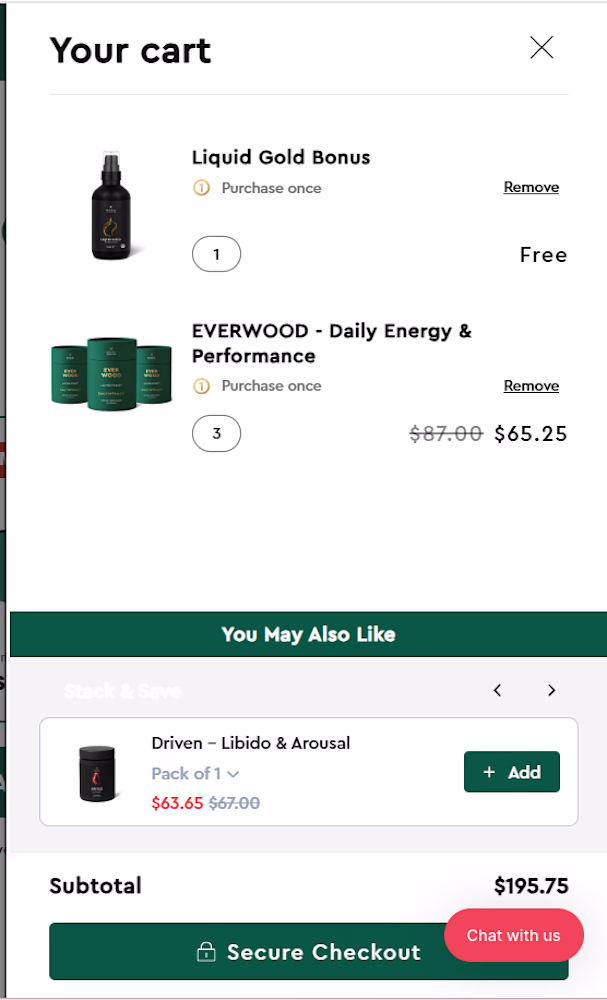Viewport: 607px width, 1000px height.
Task: Click the purchase once coin icon for EVERWOOD
Action: tap(201, 386)
